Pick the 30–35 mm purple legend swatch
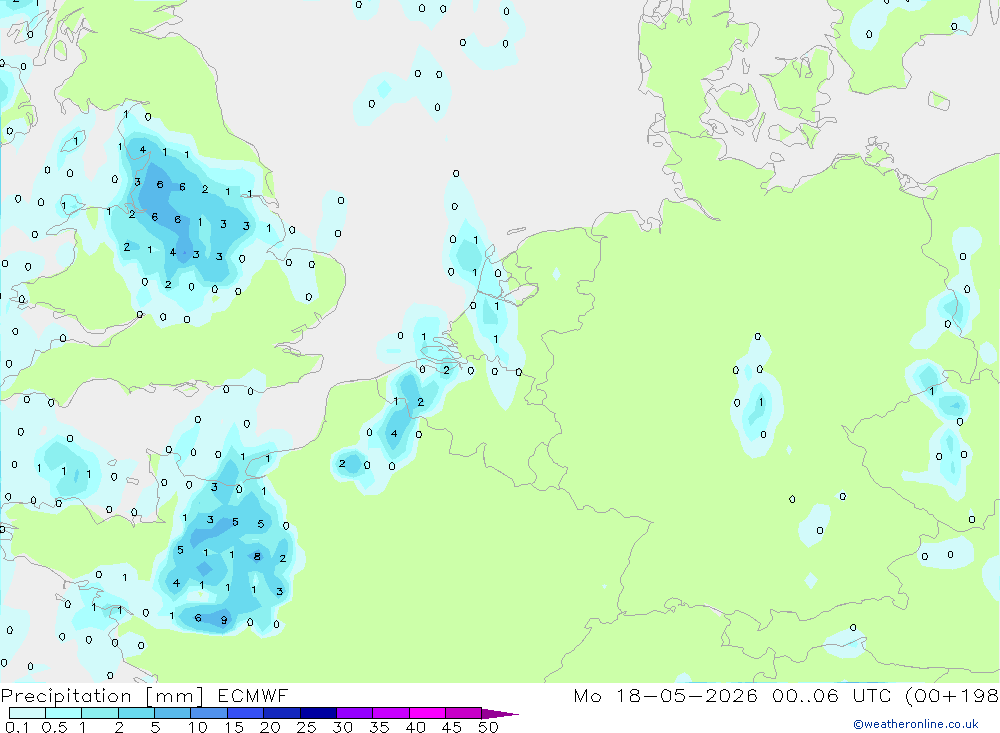 coord(354,713)
